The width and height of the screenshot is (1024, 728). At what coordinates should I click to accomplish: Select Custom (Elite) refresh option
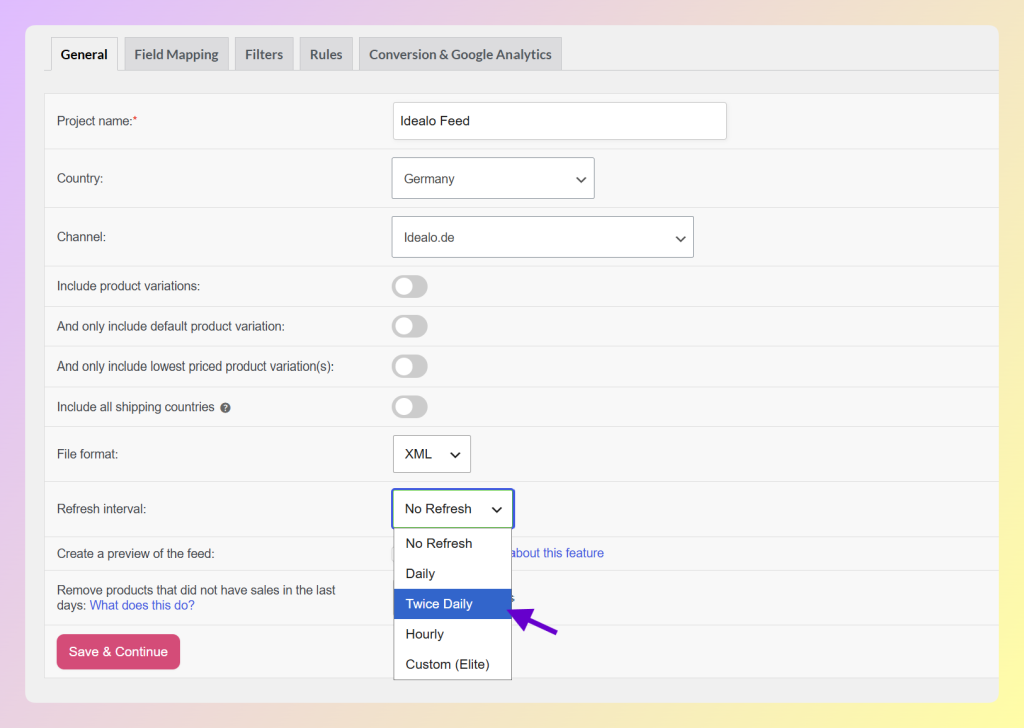[453, 664]
